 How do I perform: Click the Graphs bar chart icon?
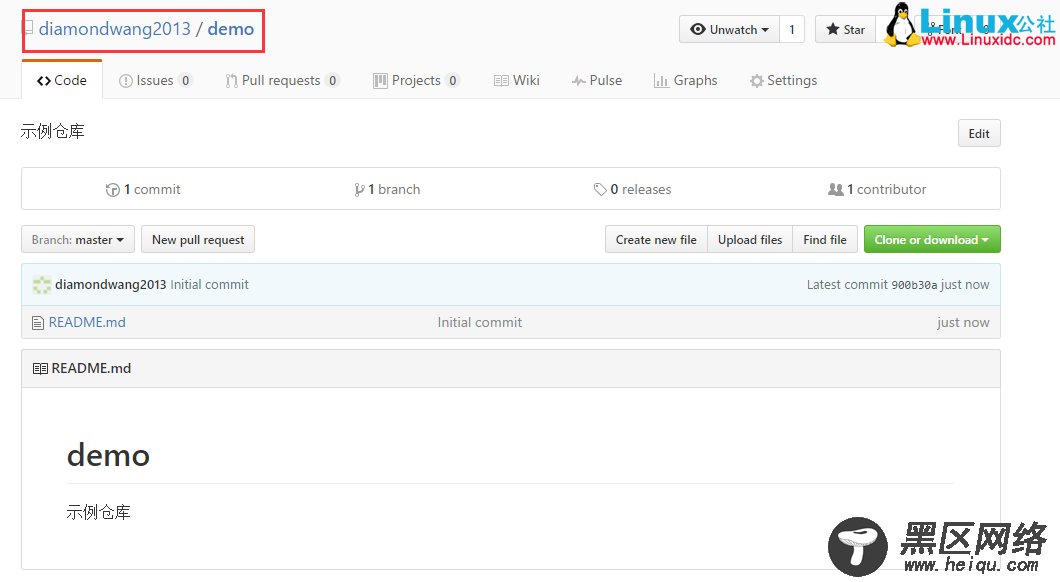661,81
